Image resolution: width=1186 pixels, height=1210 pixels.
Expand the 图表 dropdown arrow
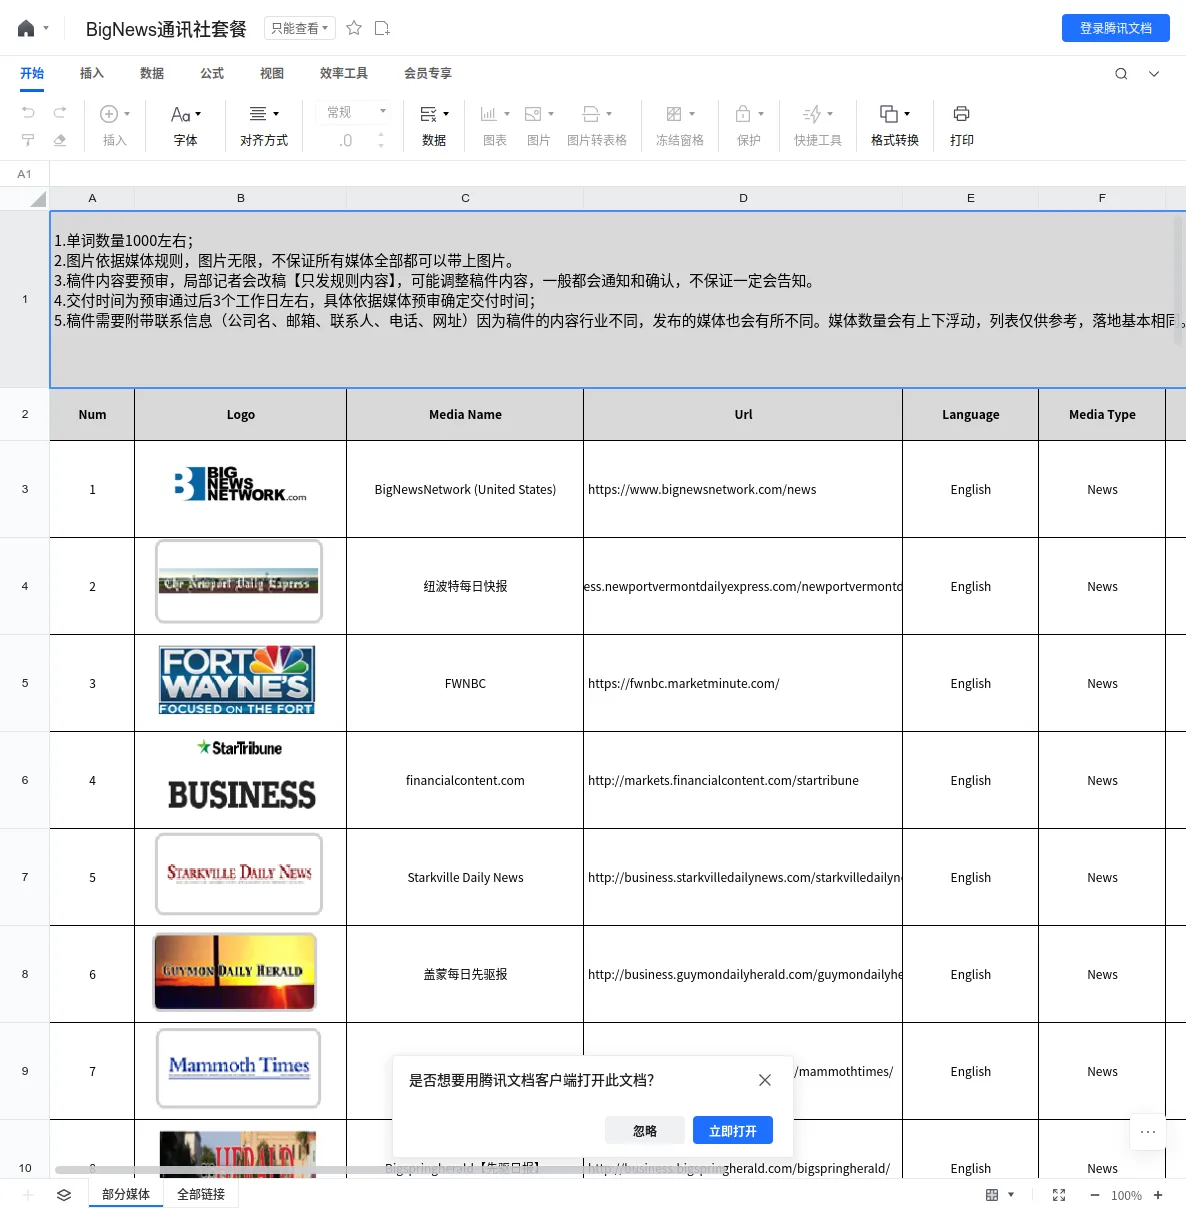(507, 114)
